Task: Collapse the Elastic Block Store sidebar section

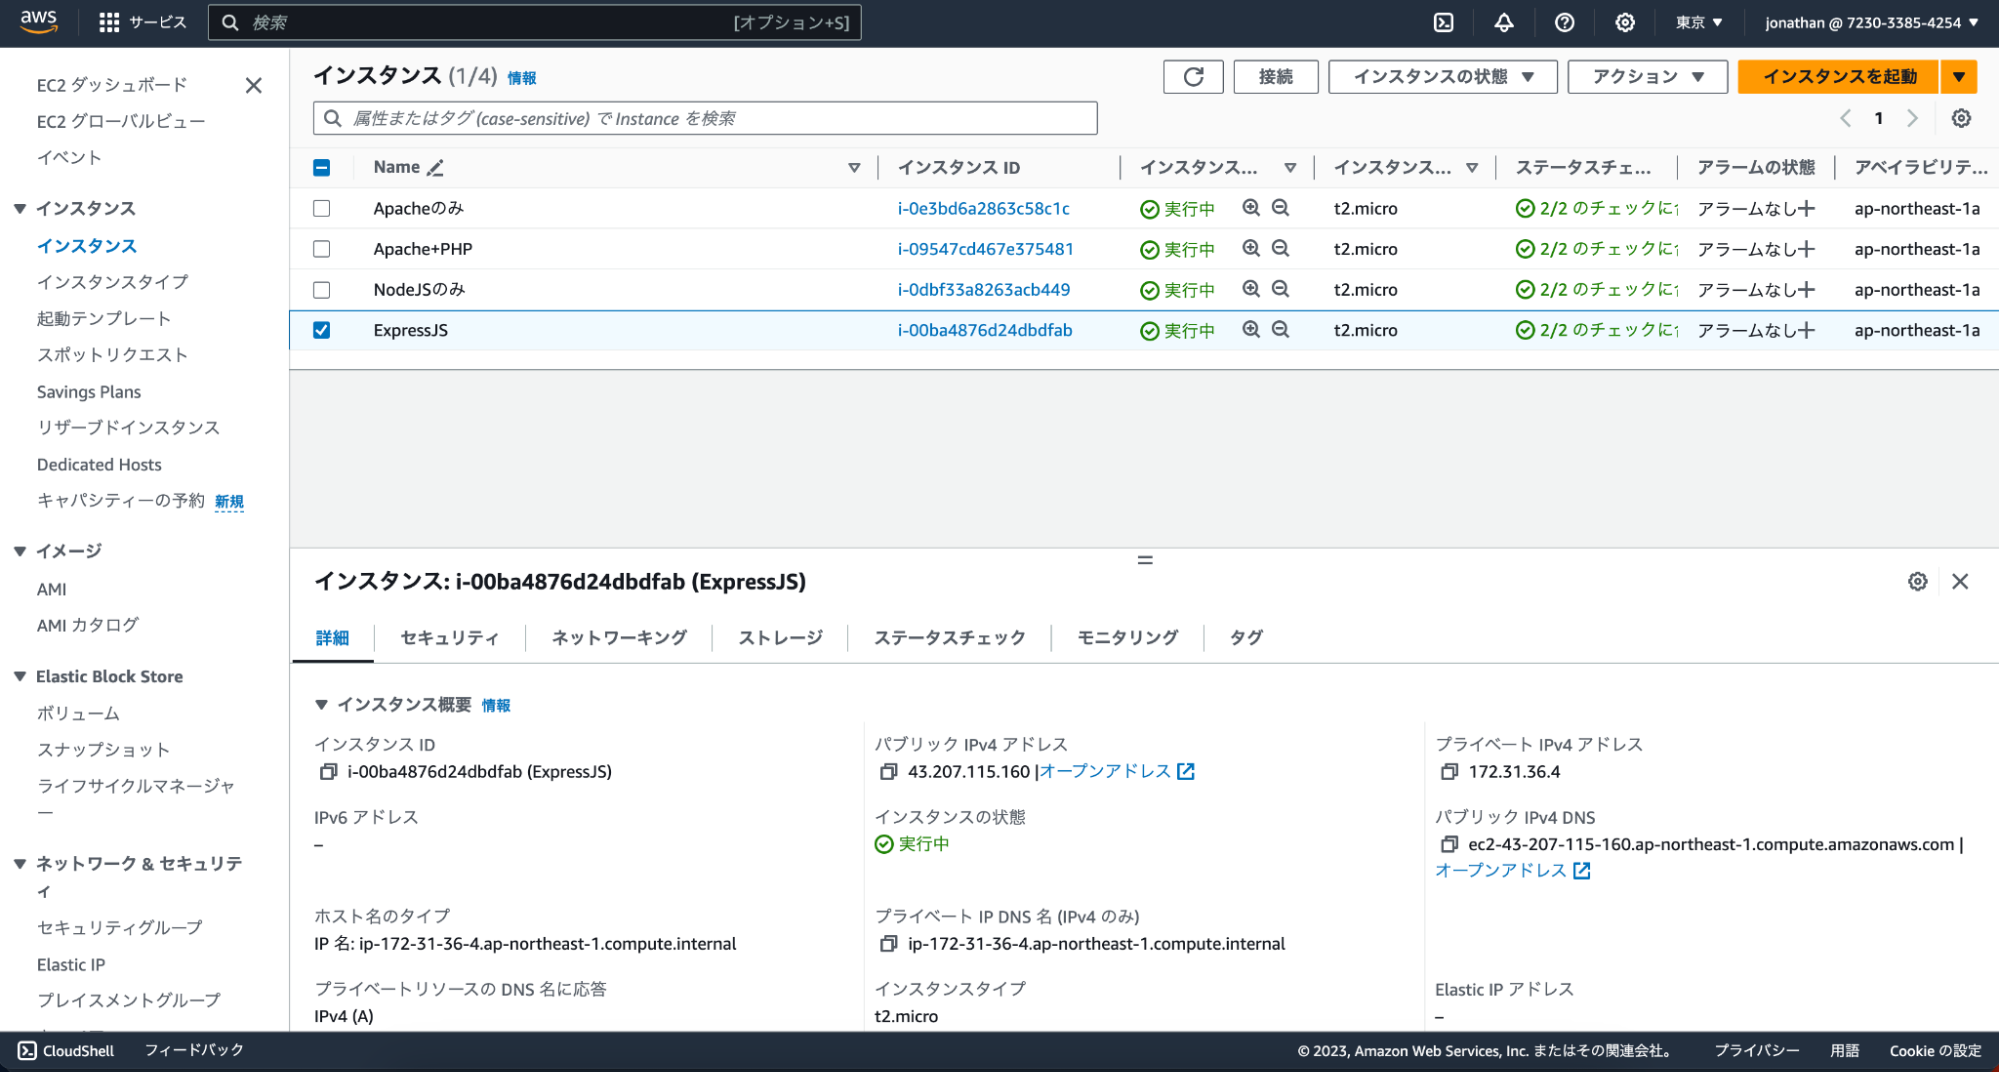Action: [x=20, y=676]
